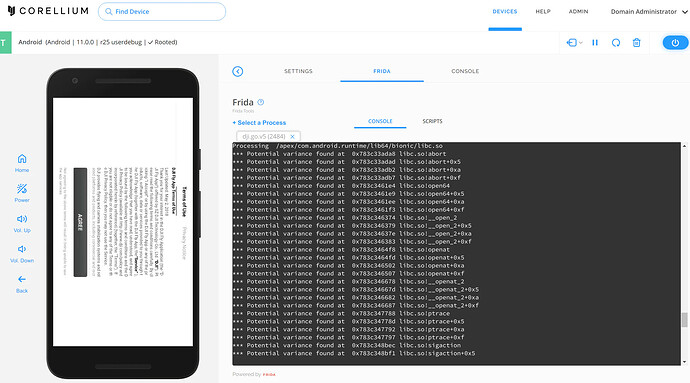
Task: Click the delete device trash icon
Action: tap(636, 43)
